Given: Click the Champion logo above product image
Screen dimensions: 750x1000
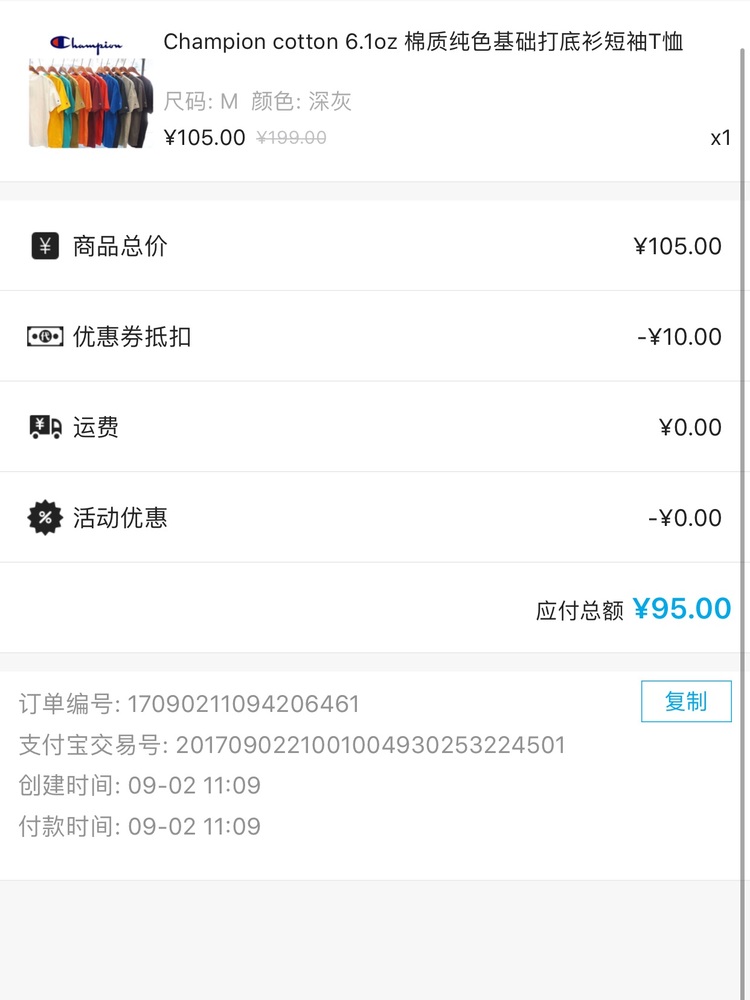Looking at the screenshot, I should [86, 43].
